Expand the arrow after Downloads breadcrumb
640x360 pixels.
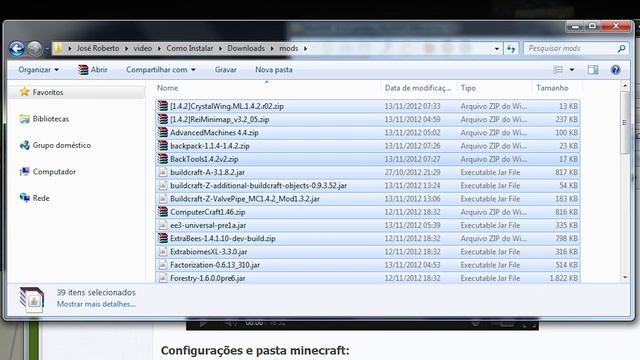point(272,49)
